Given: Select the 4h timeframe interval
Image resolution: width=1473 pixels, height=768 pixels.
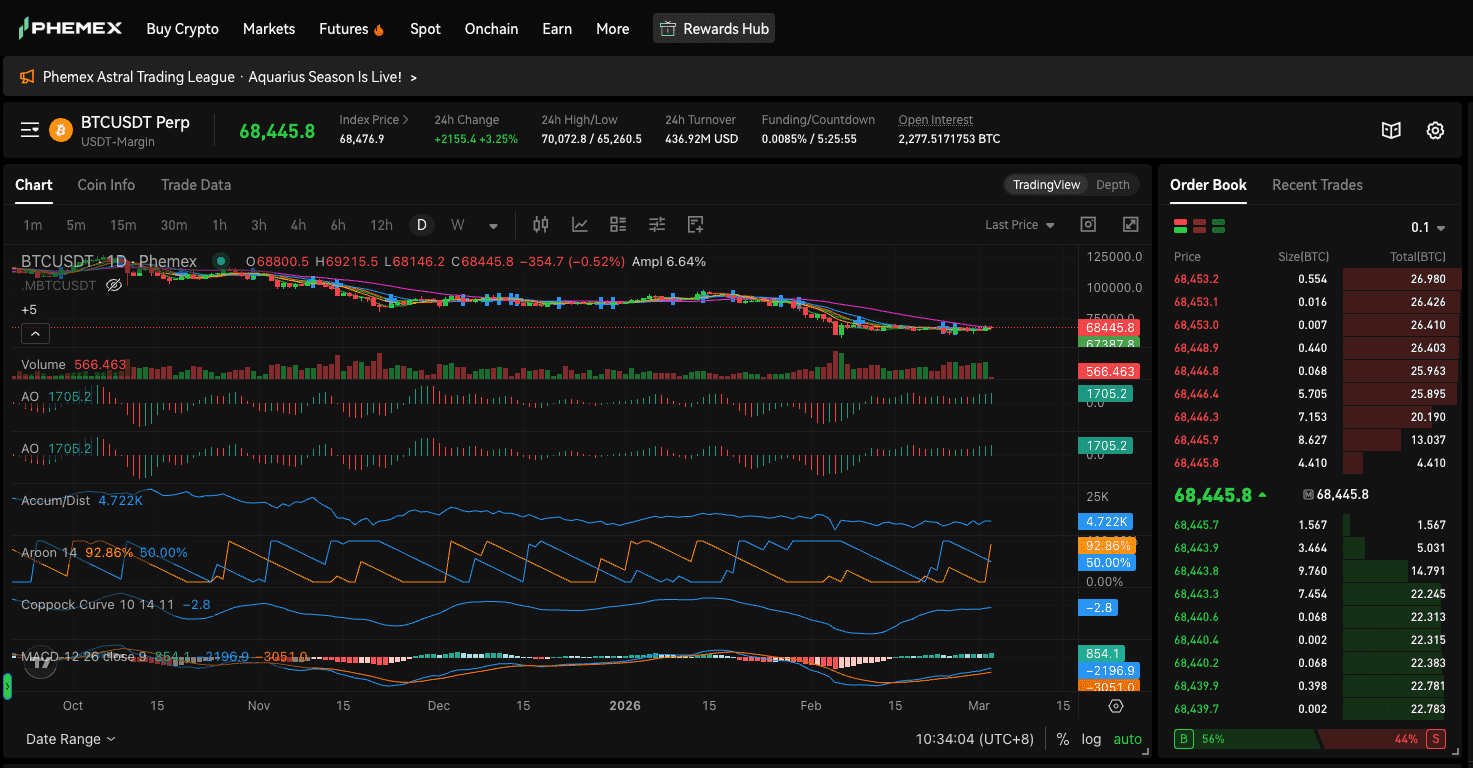Looking at the screenshot, I should pos(298,225).
